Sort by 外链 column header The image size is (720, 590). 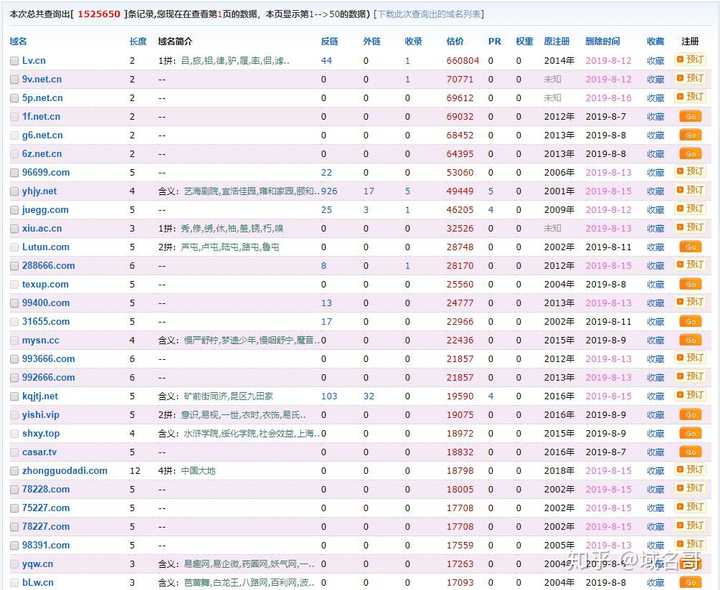(371, 41)
